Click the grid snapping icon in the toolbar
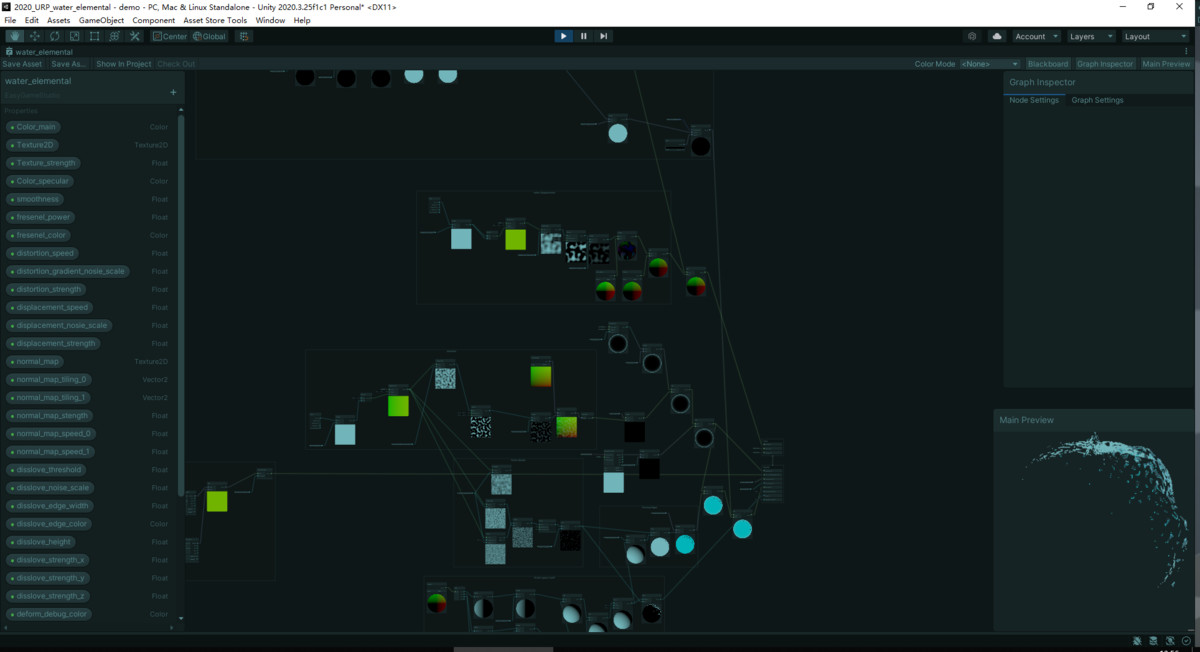The height and width of the screenshot is (652, 1200). tap(243, 35)
